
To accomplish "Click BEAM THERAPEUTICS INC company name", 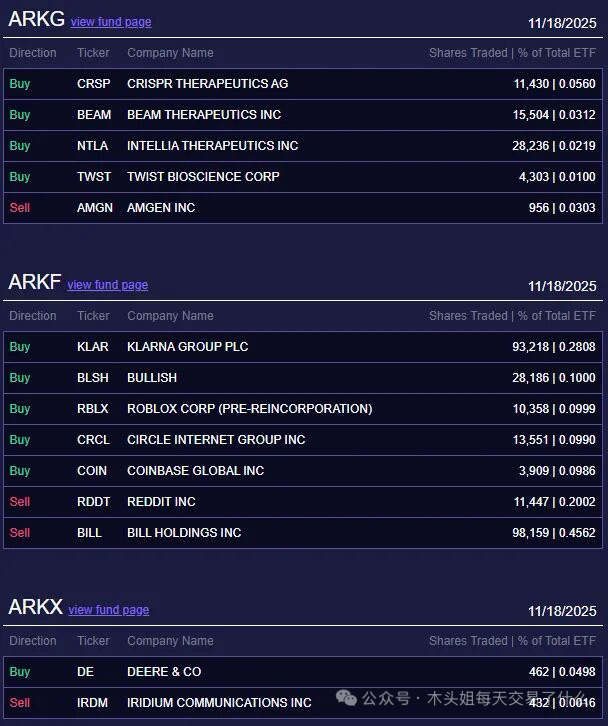I will point(204,115).
